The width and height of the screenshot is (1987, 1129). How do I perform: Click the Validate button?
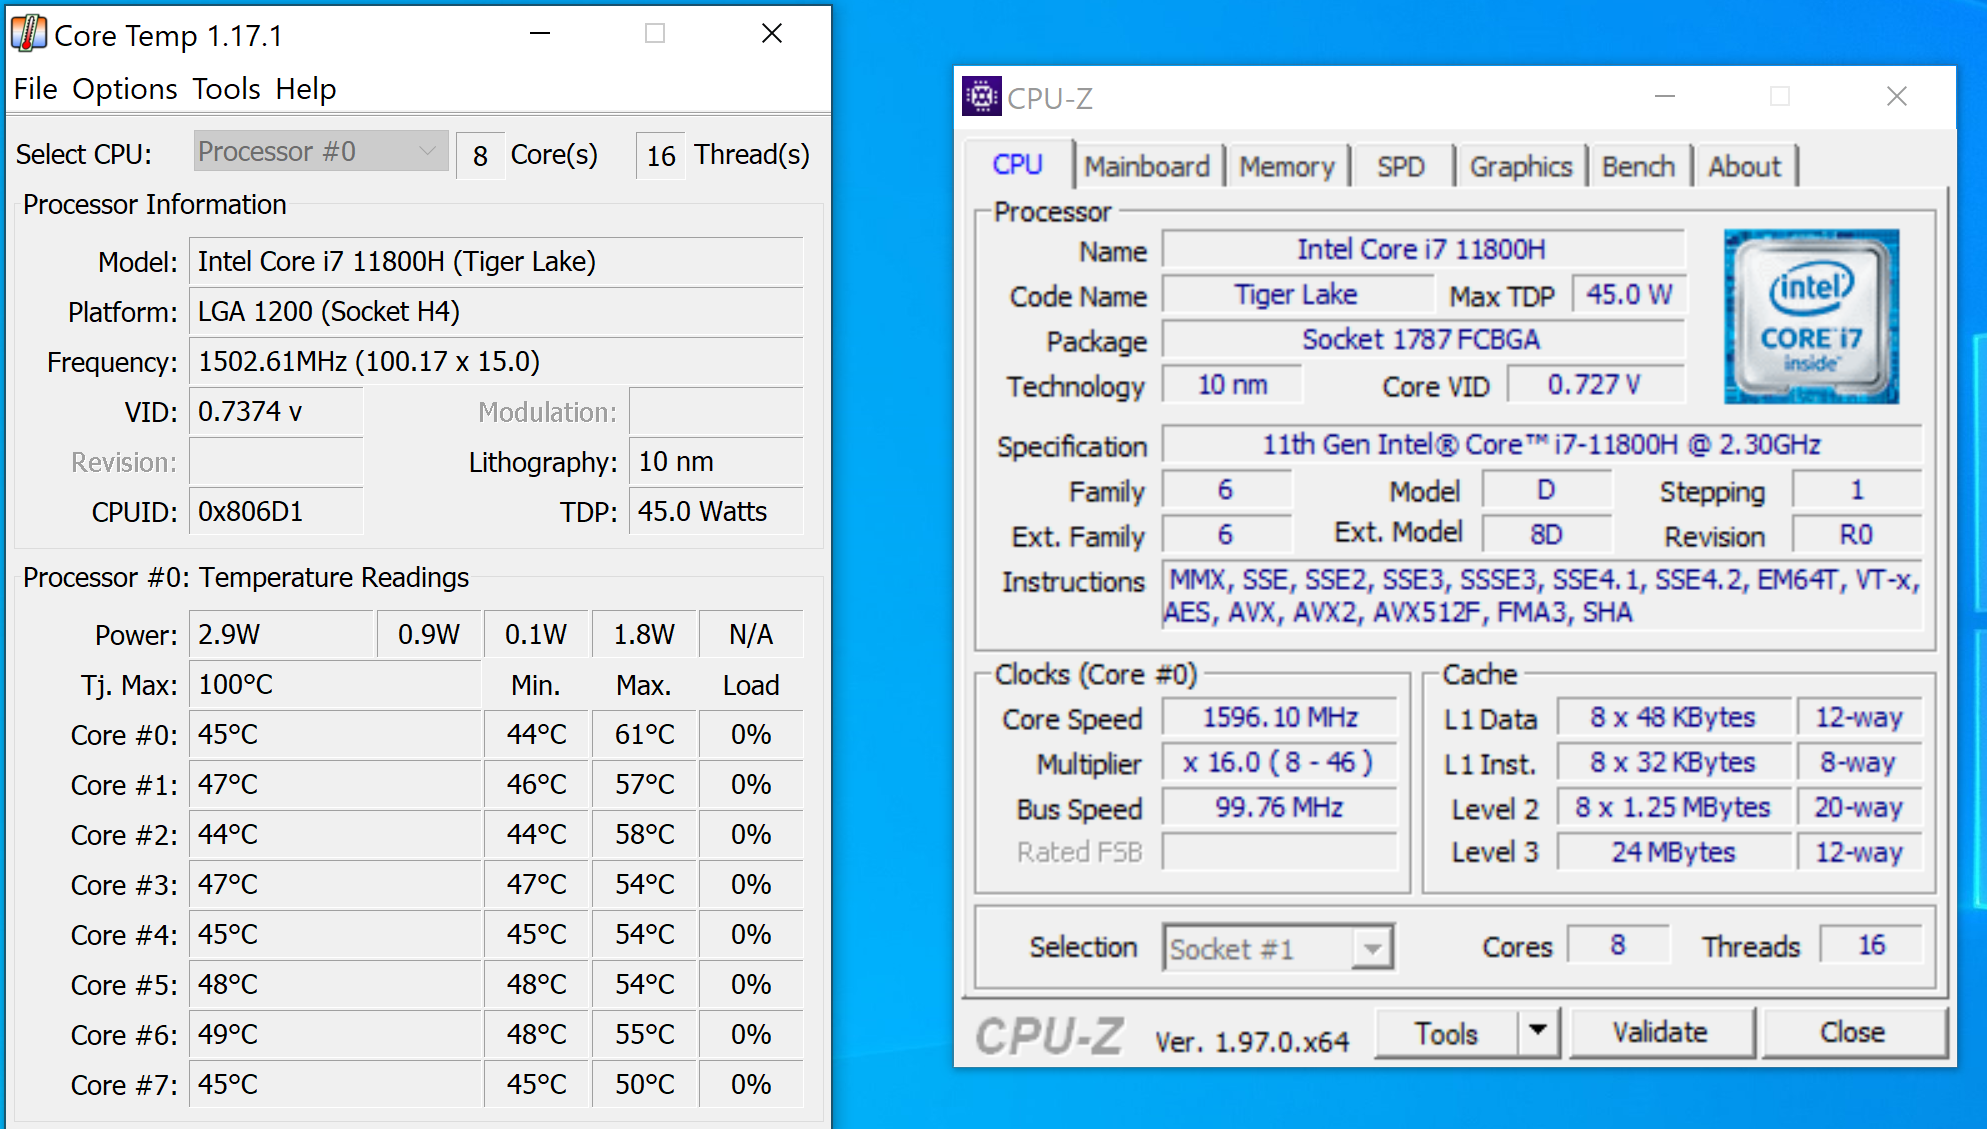coord(1660,1032)
